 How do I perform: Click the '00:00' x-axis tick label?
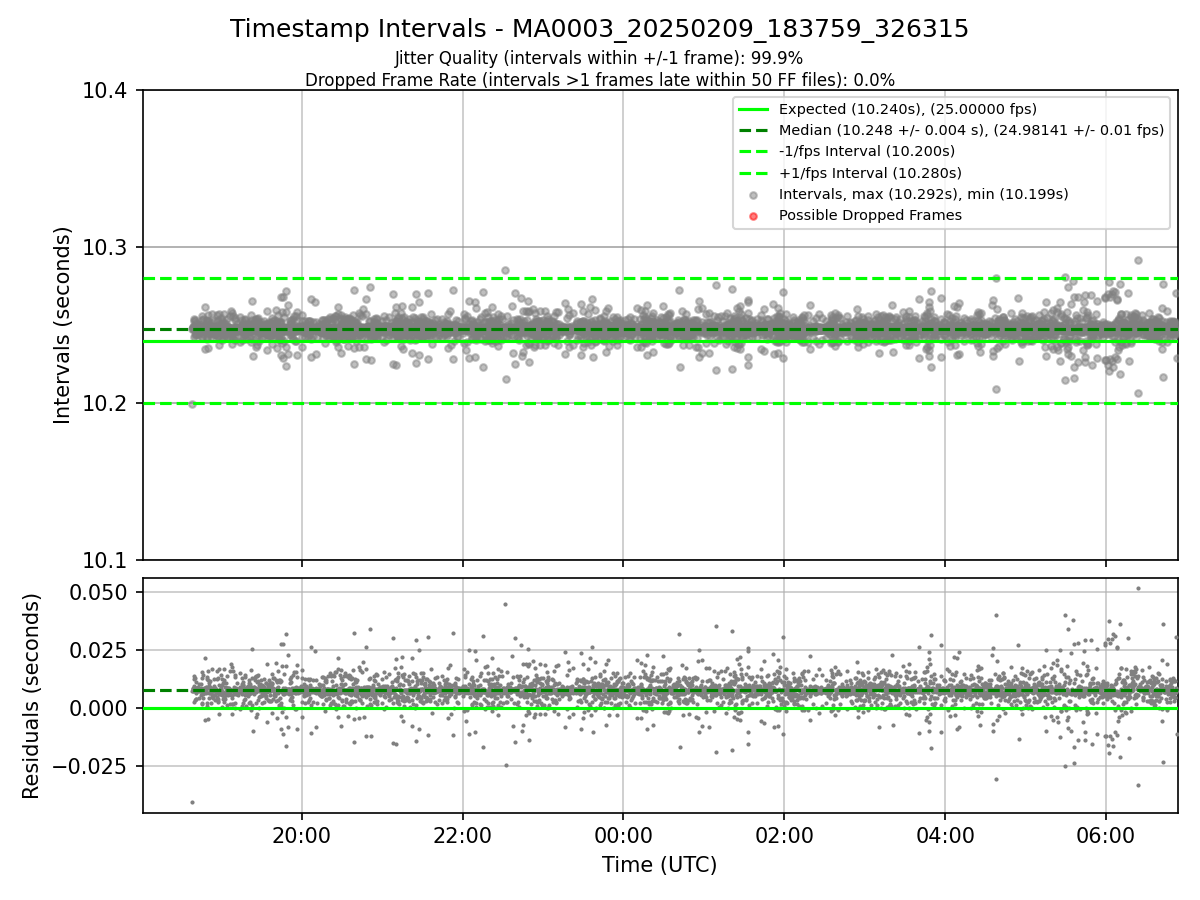coord(623,835)
